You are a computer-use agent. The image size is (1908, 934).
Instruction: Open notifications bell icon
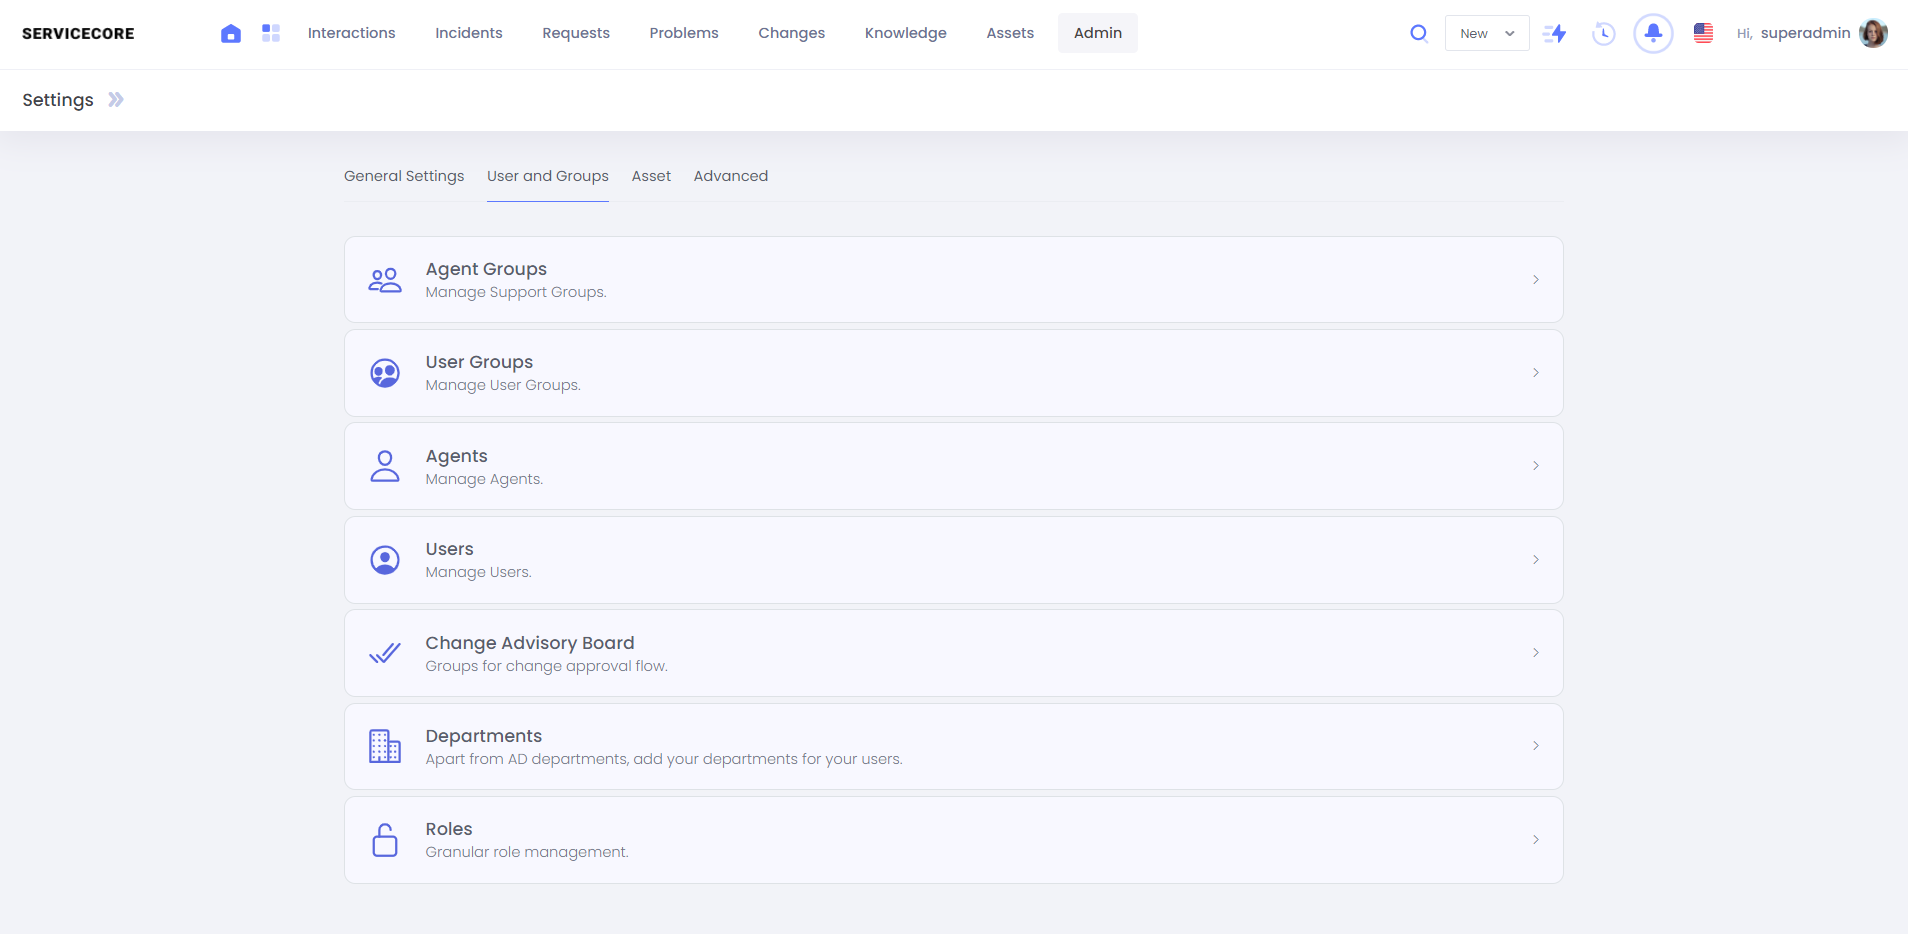tap(1653, 33)
